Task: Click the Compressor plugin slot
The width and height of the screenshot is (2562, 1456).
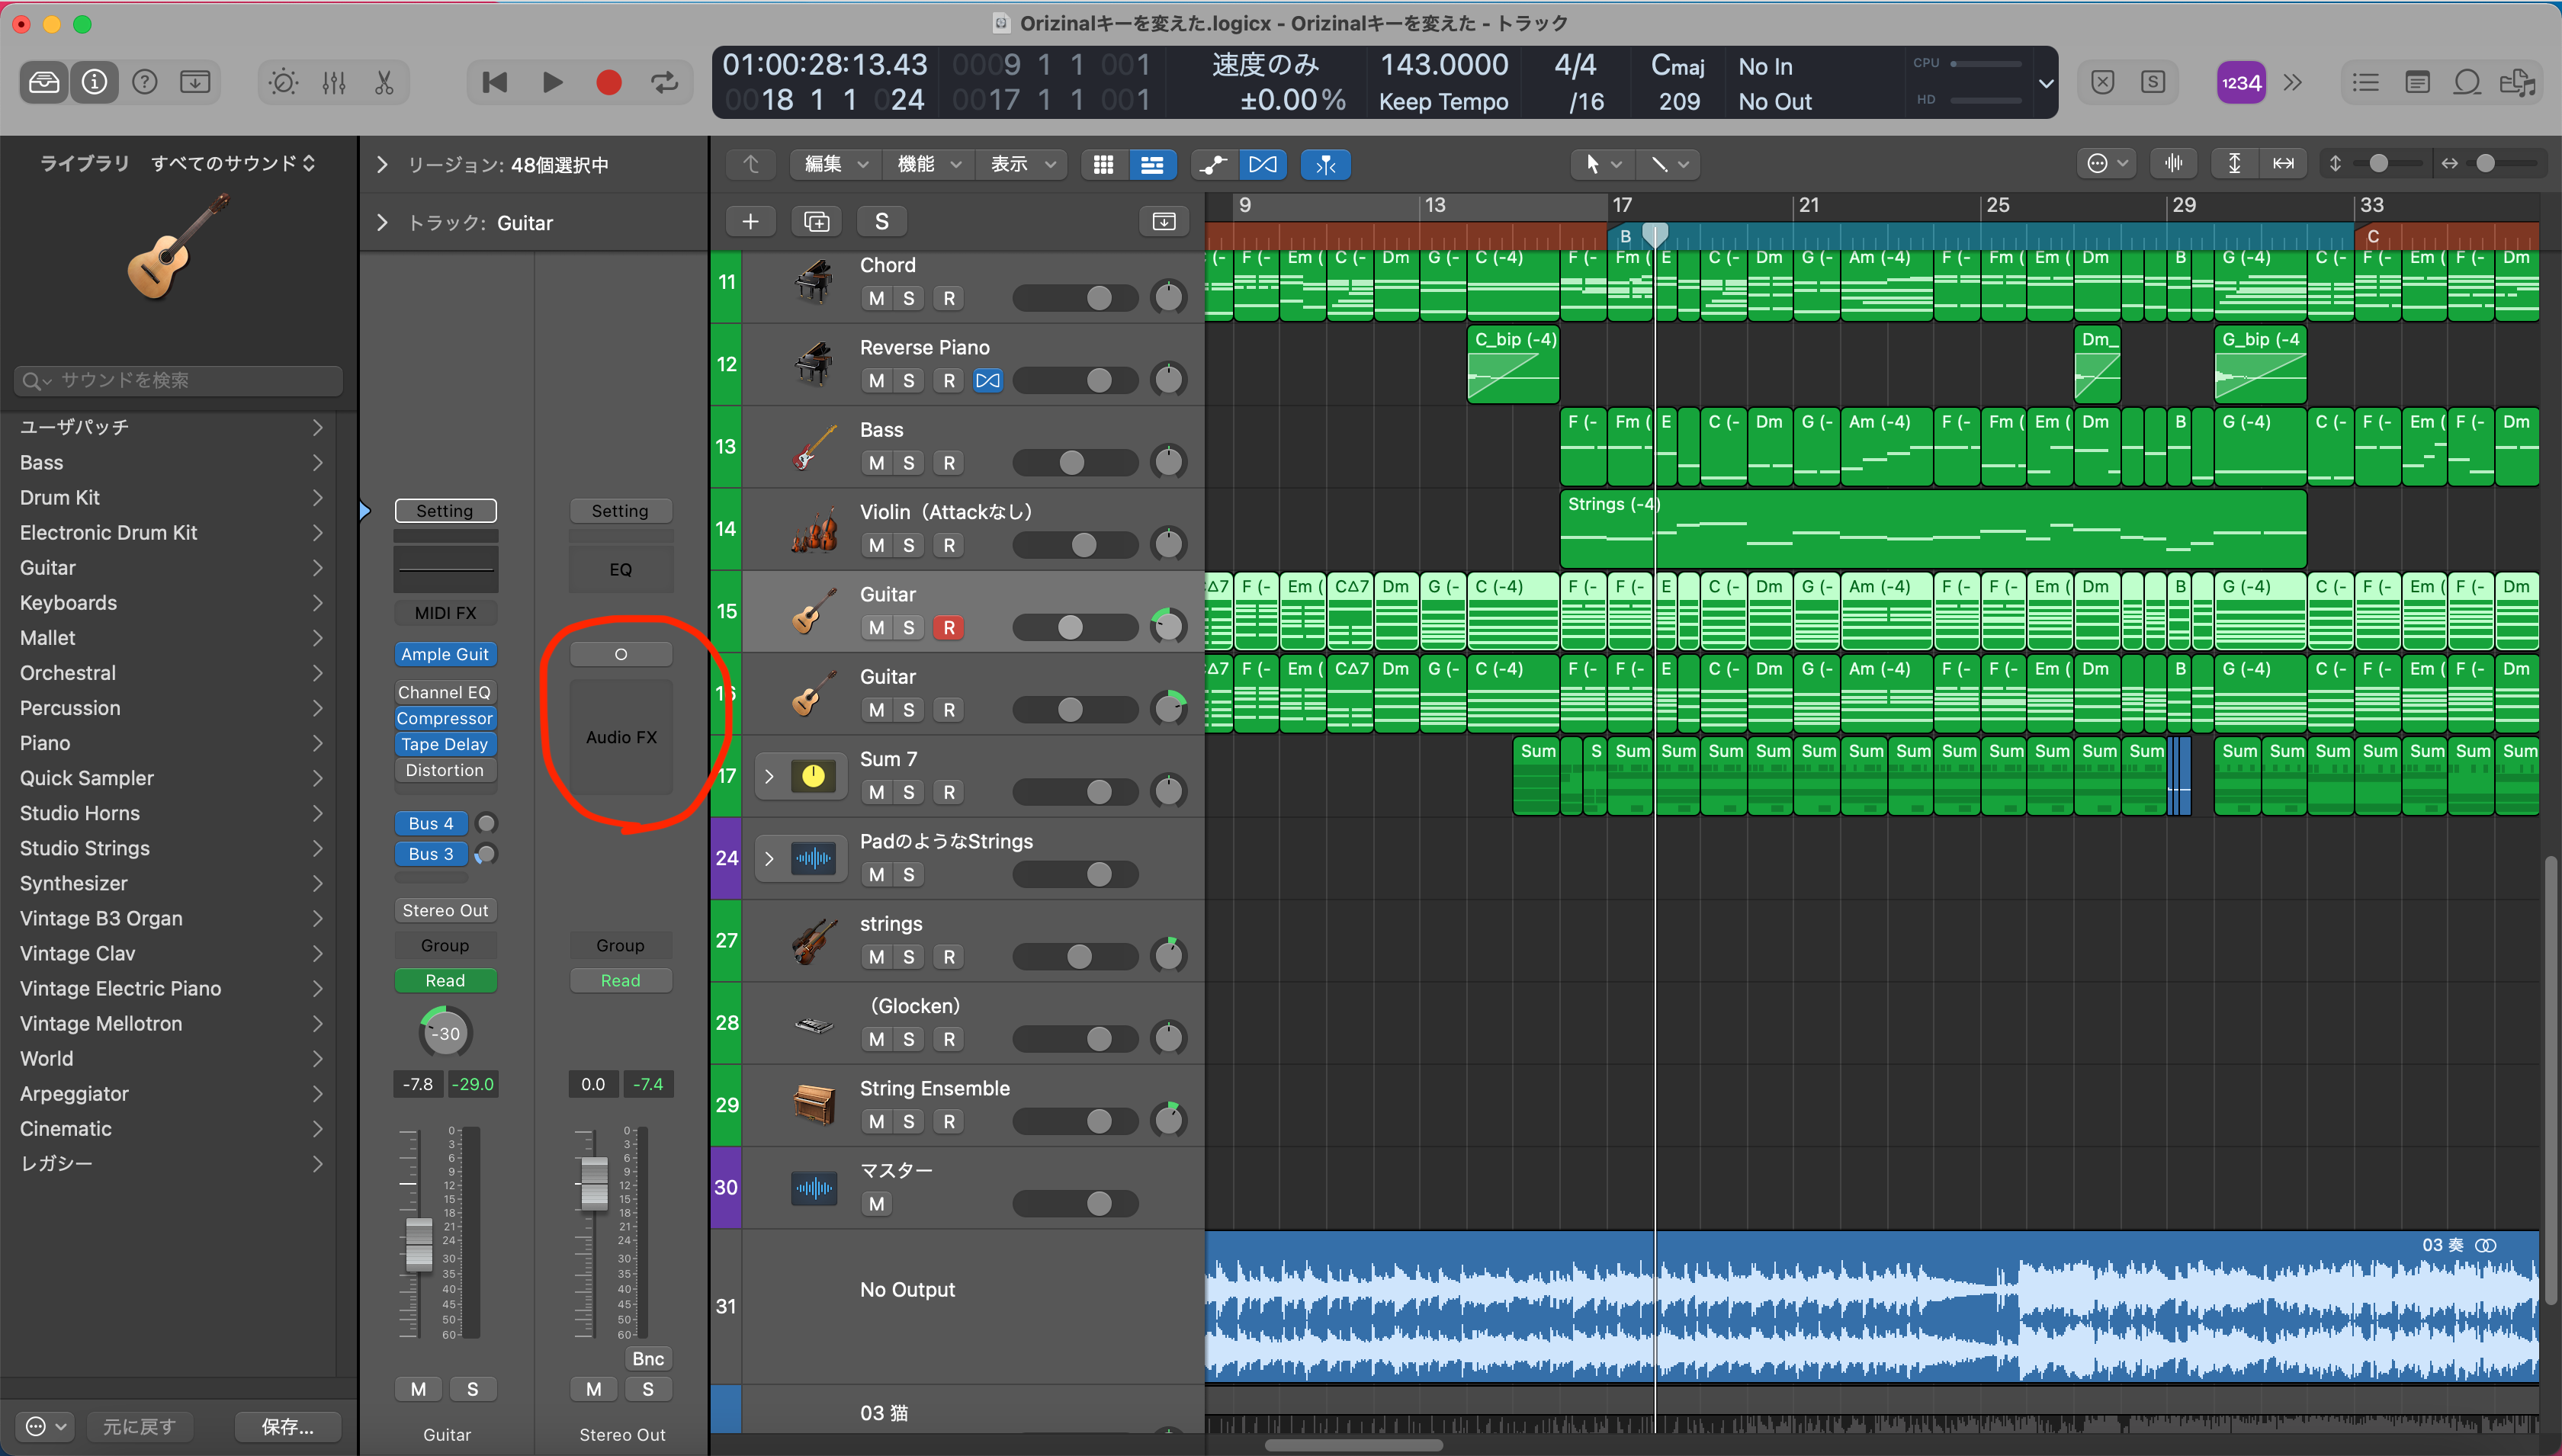Action: pos(445,719)
